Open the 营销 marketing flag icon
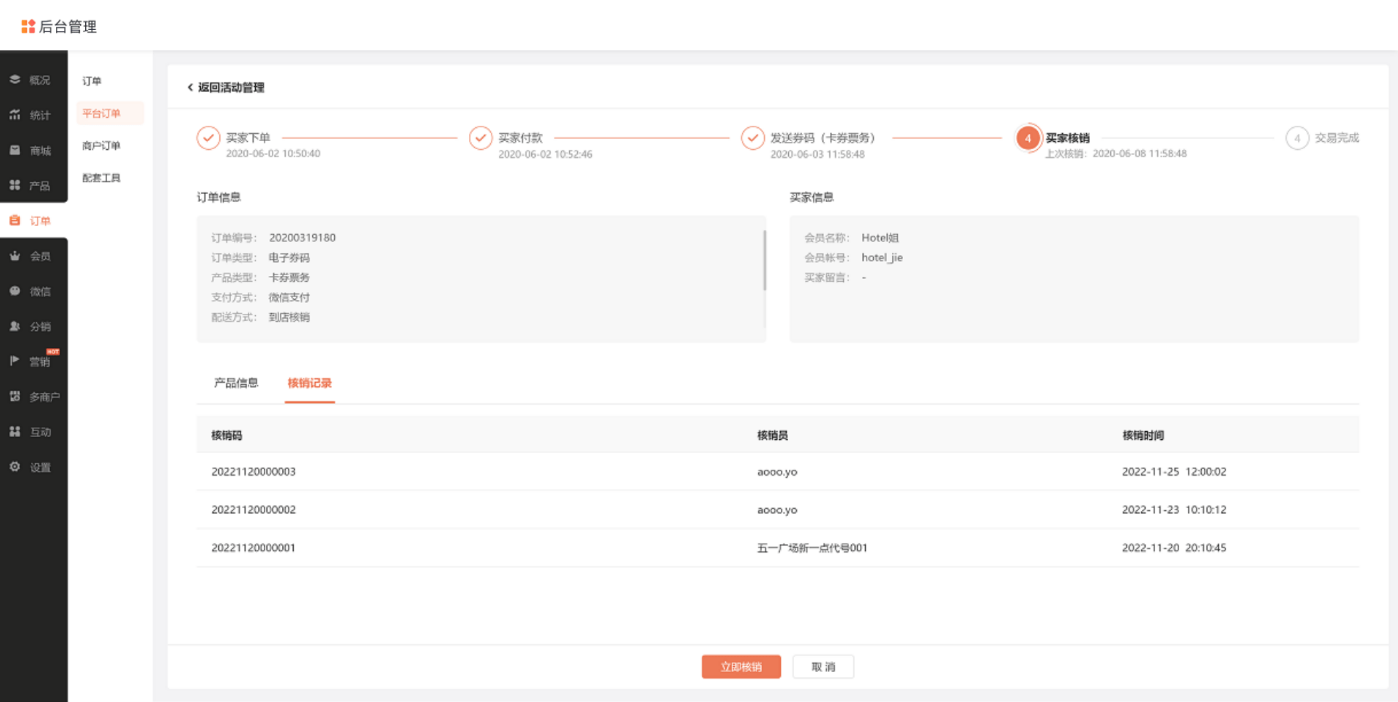The height and width of the screenshot is (702, 1398). point(15,361)
